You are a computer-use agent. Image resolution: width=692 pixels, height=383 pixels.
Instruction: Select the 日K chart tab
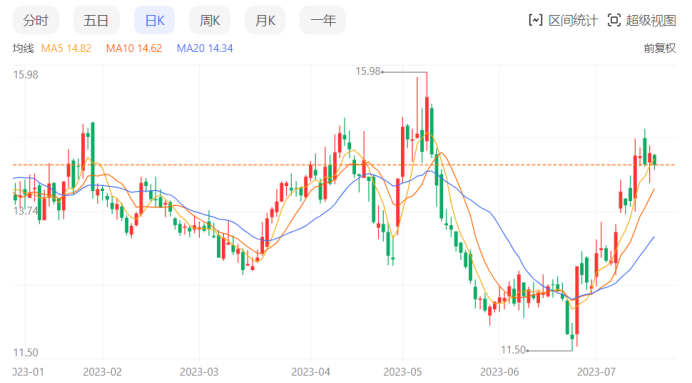coord(154,20)
